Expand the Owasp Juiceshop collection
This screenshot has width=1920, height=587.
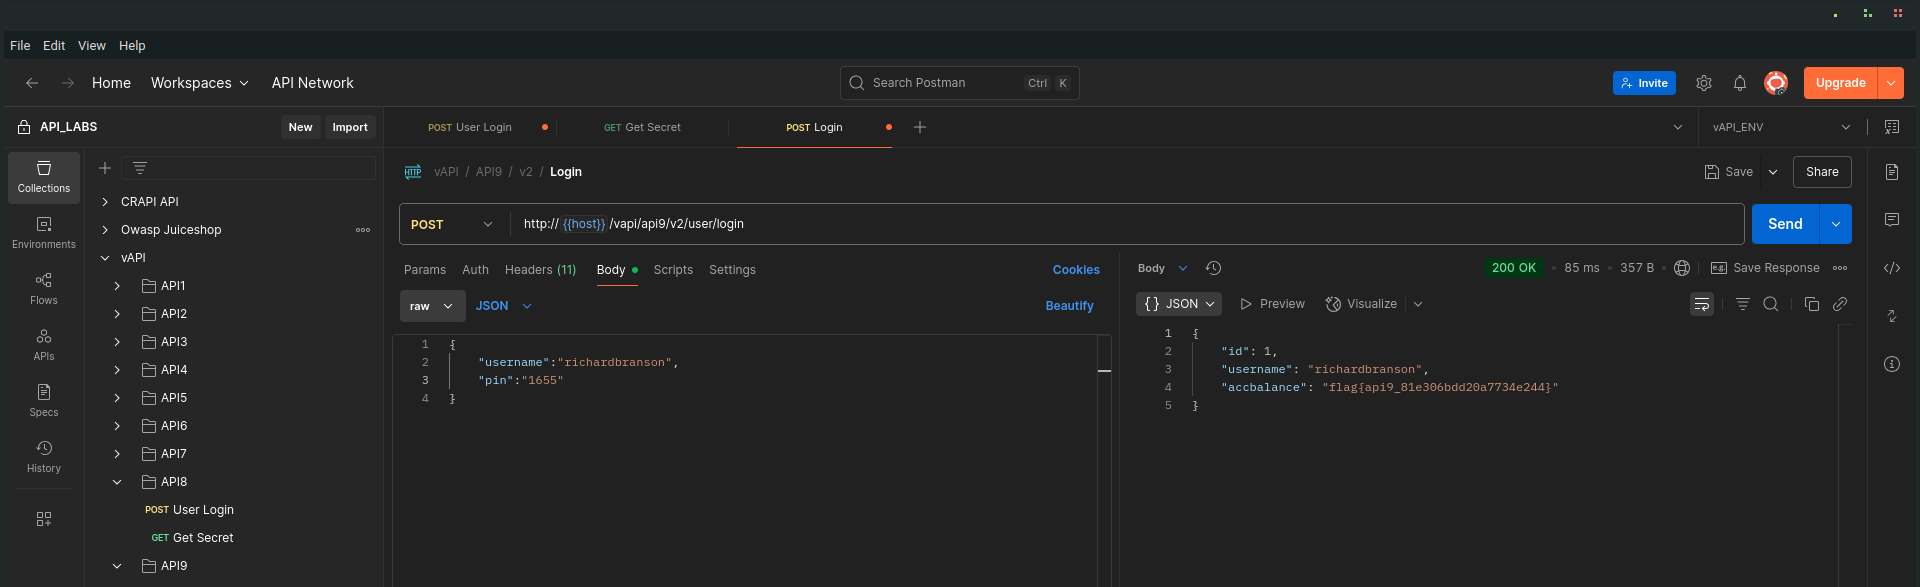[x=105, y=230]
